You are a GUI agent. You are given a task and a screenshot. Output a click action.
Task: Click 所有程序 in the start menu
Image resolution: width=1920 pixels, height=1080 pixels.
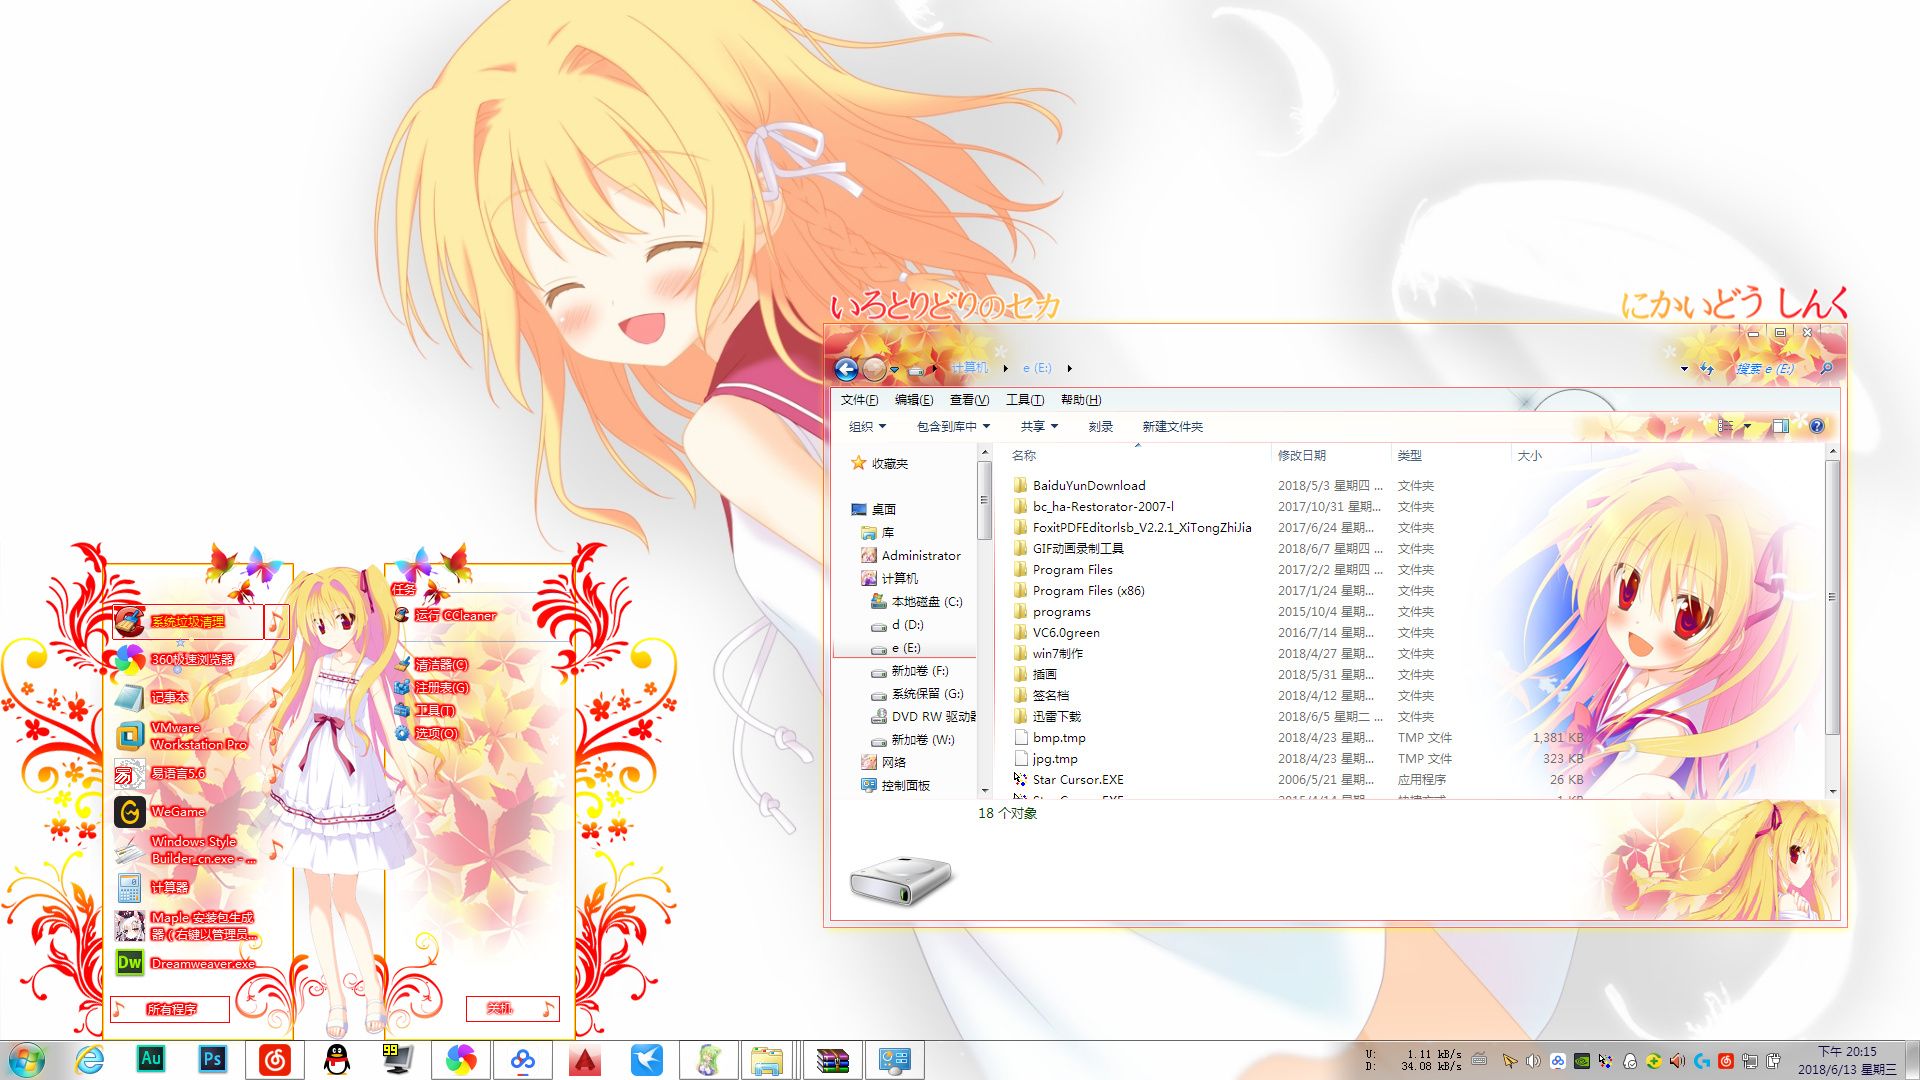[x=170, y=1009]
